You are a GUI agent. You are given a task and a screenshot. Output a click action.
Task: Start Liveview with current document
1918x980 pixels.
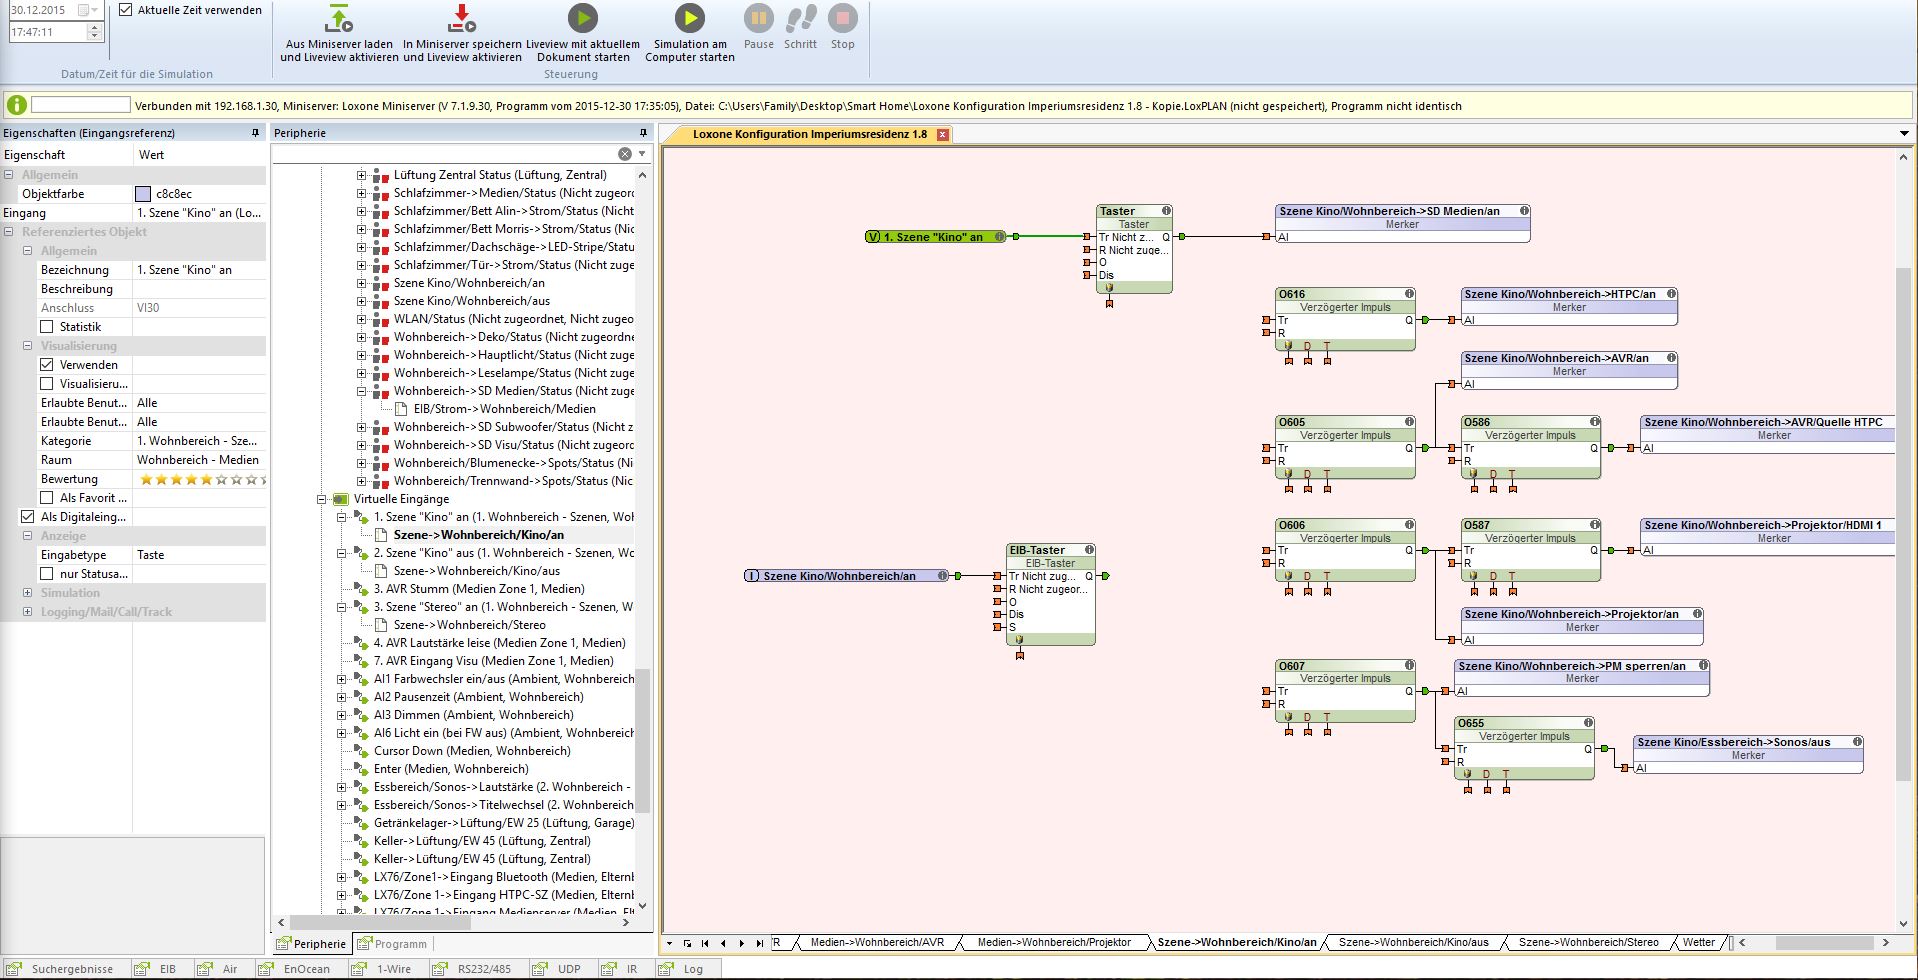point(582,18)
